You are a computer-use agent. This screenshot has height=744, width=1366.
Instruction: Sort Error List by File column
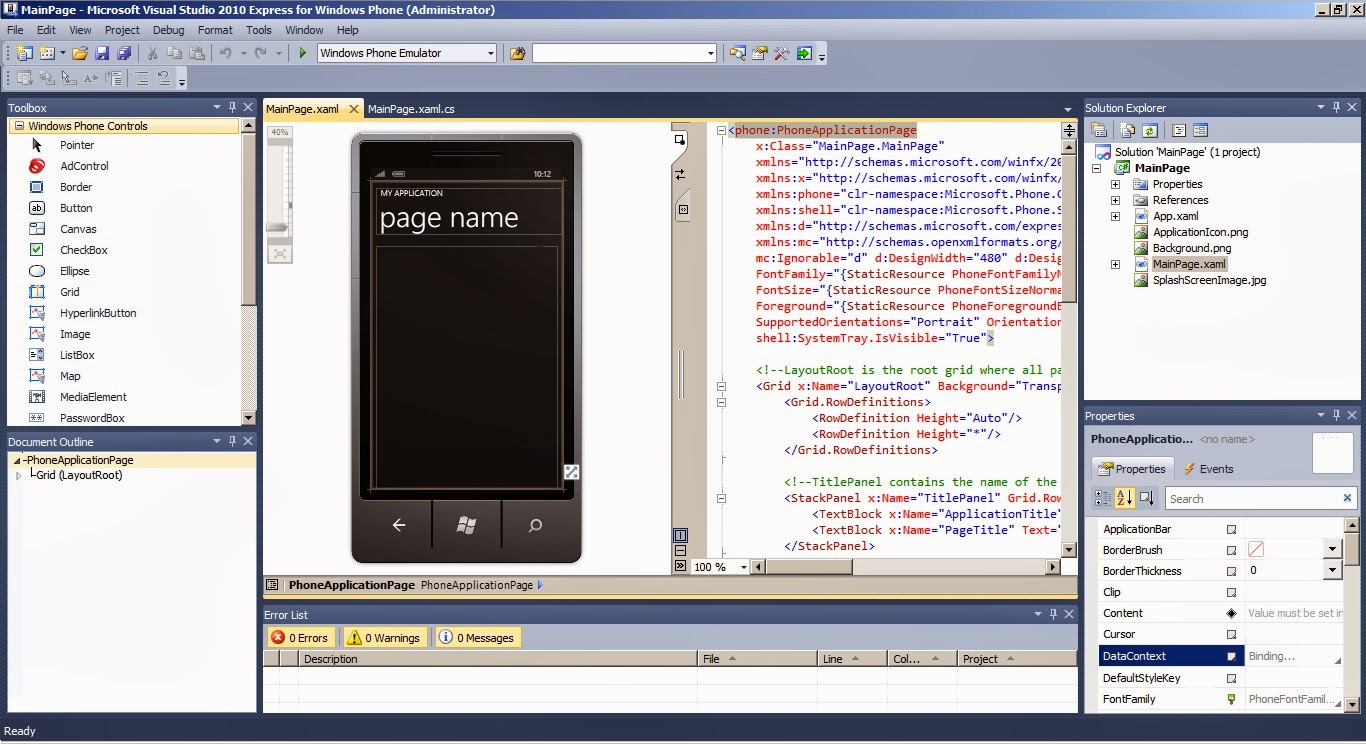click(x=758, y=659)
